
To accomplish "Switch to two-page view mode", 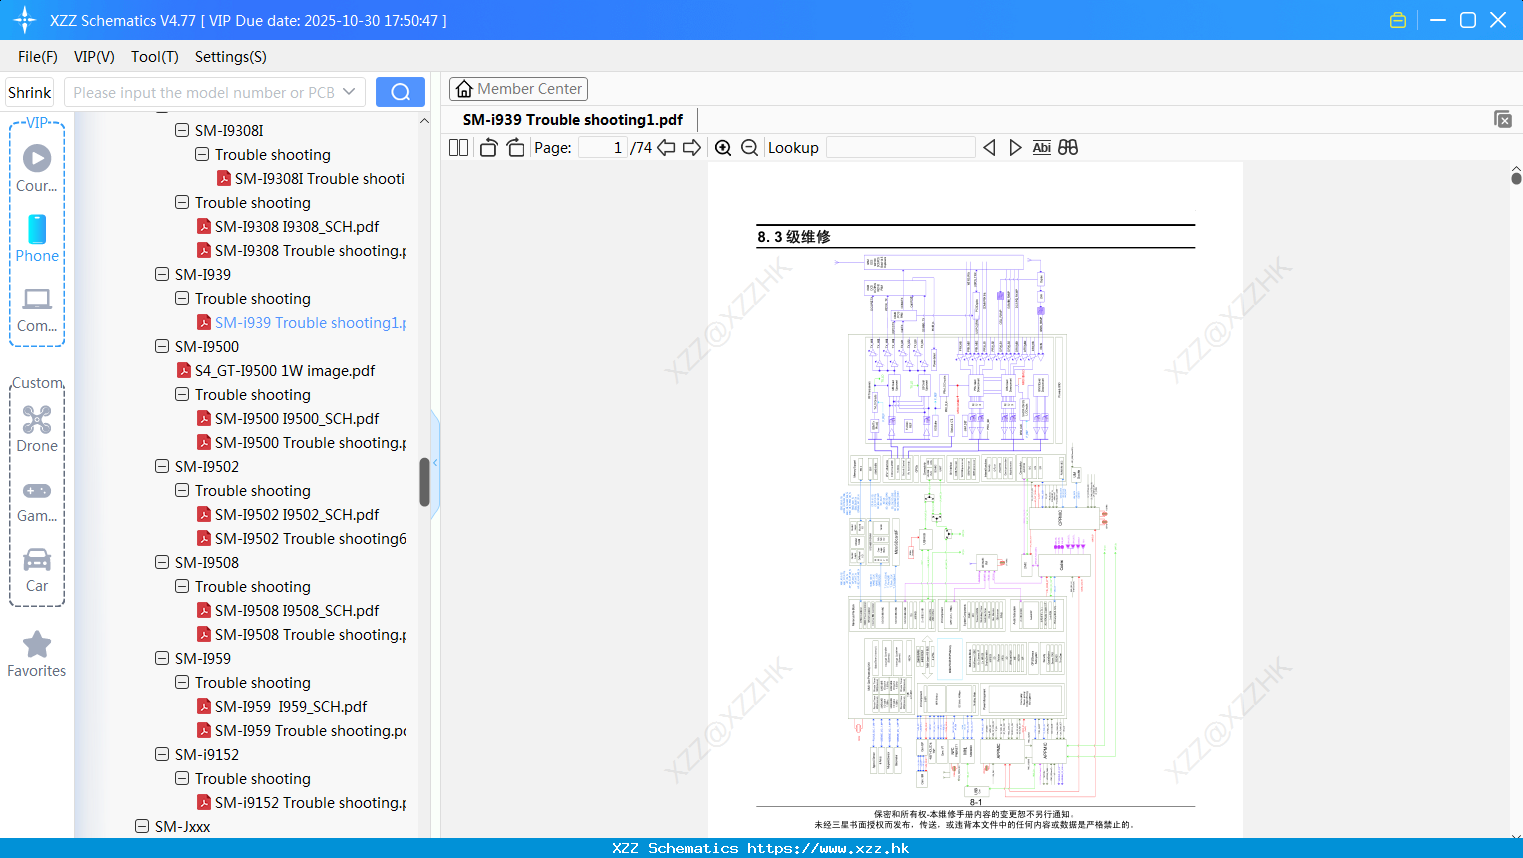I will tap(458, 147).
